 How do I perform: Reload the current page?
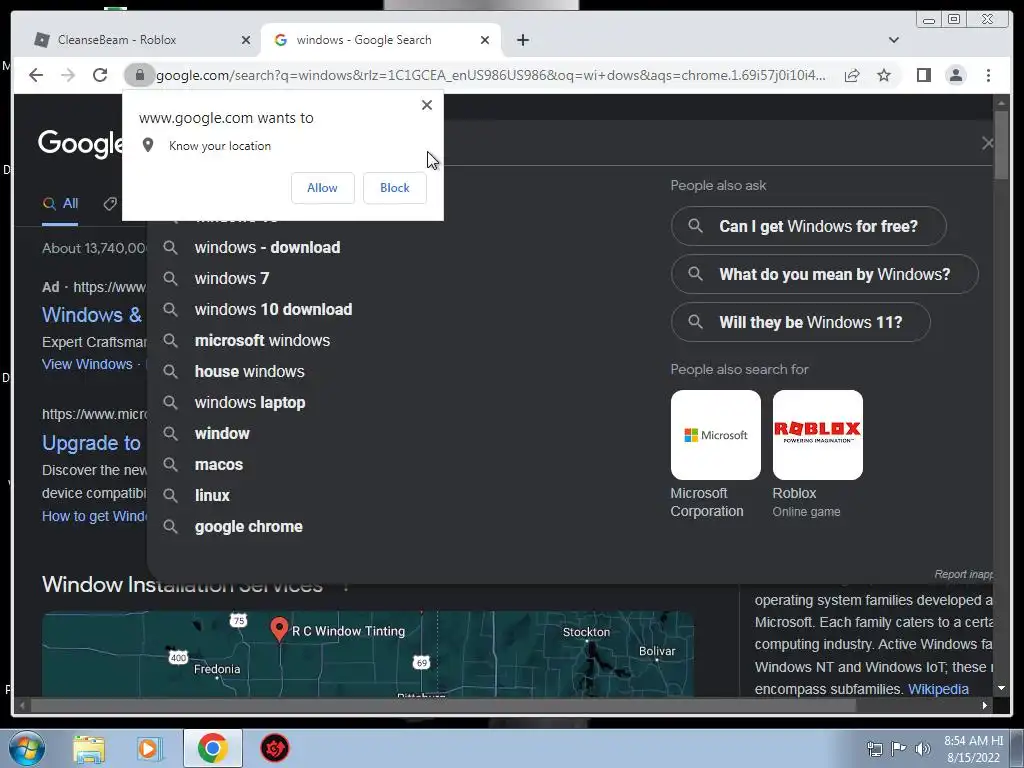100,75
